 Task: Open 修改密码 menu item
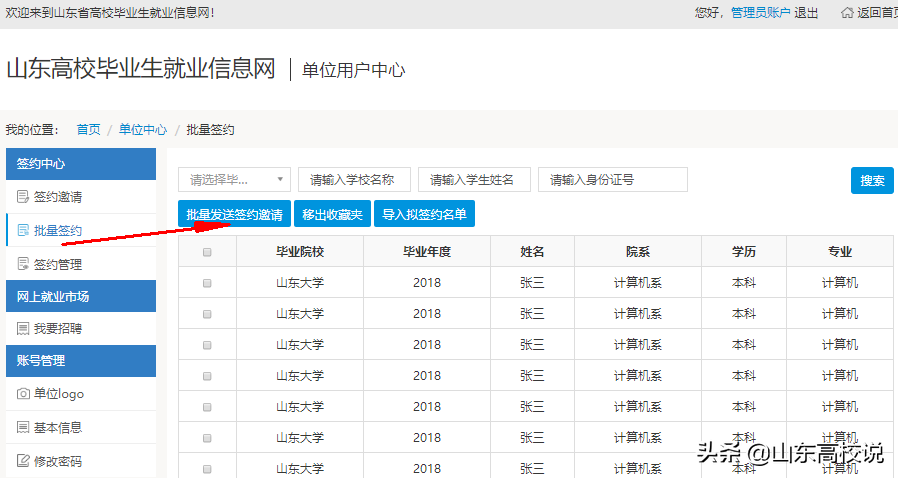coord(81,461)
